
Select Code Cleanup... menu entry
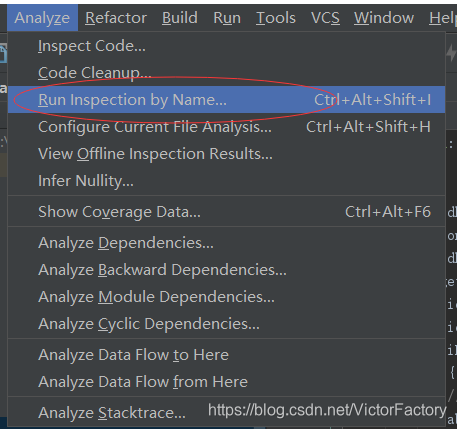(226, 73)
